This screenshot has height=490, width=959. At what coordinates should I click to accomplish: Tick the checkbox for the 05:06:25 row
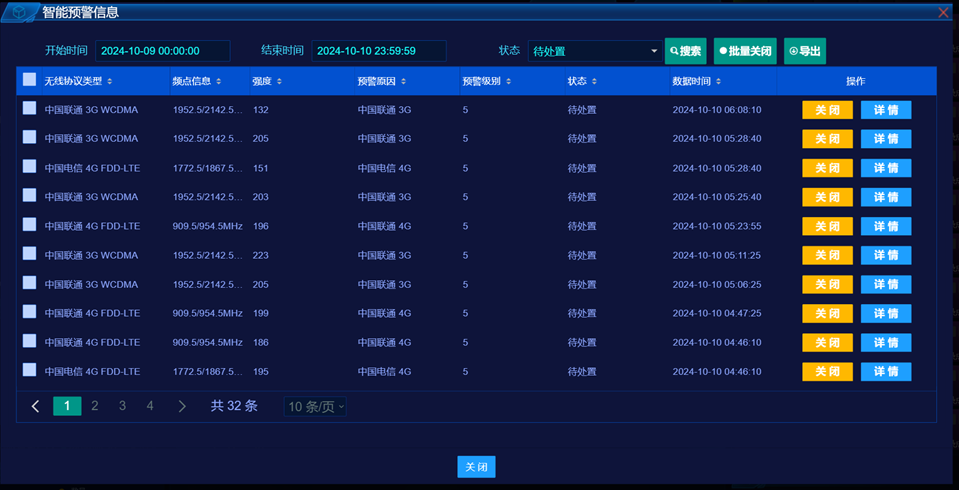pyautogui.click(x=29, y=283)
